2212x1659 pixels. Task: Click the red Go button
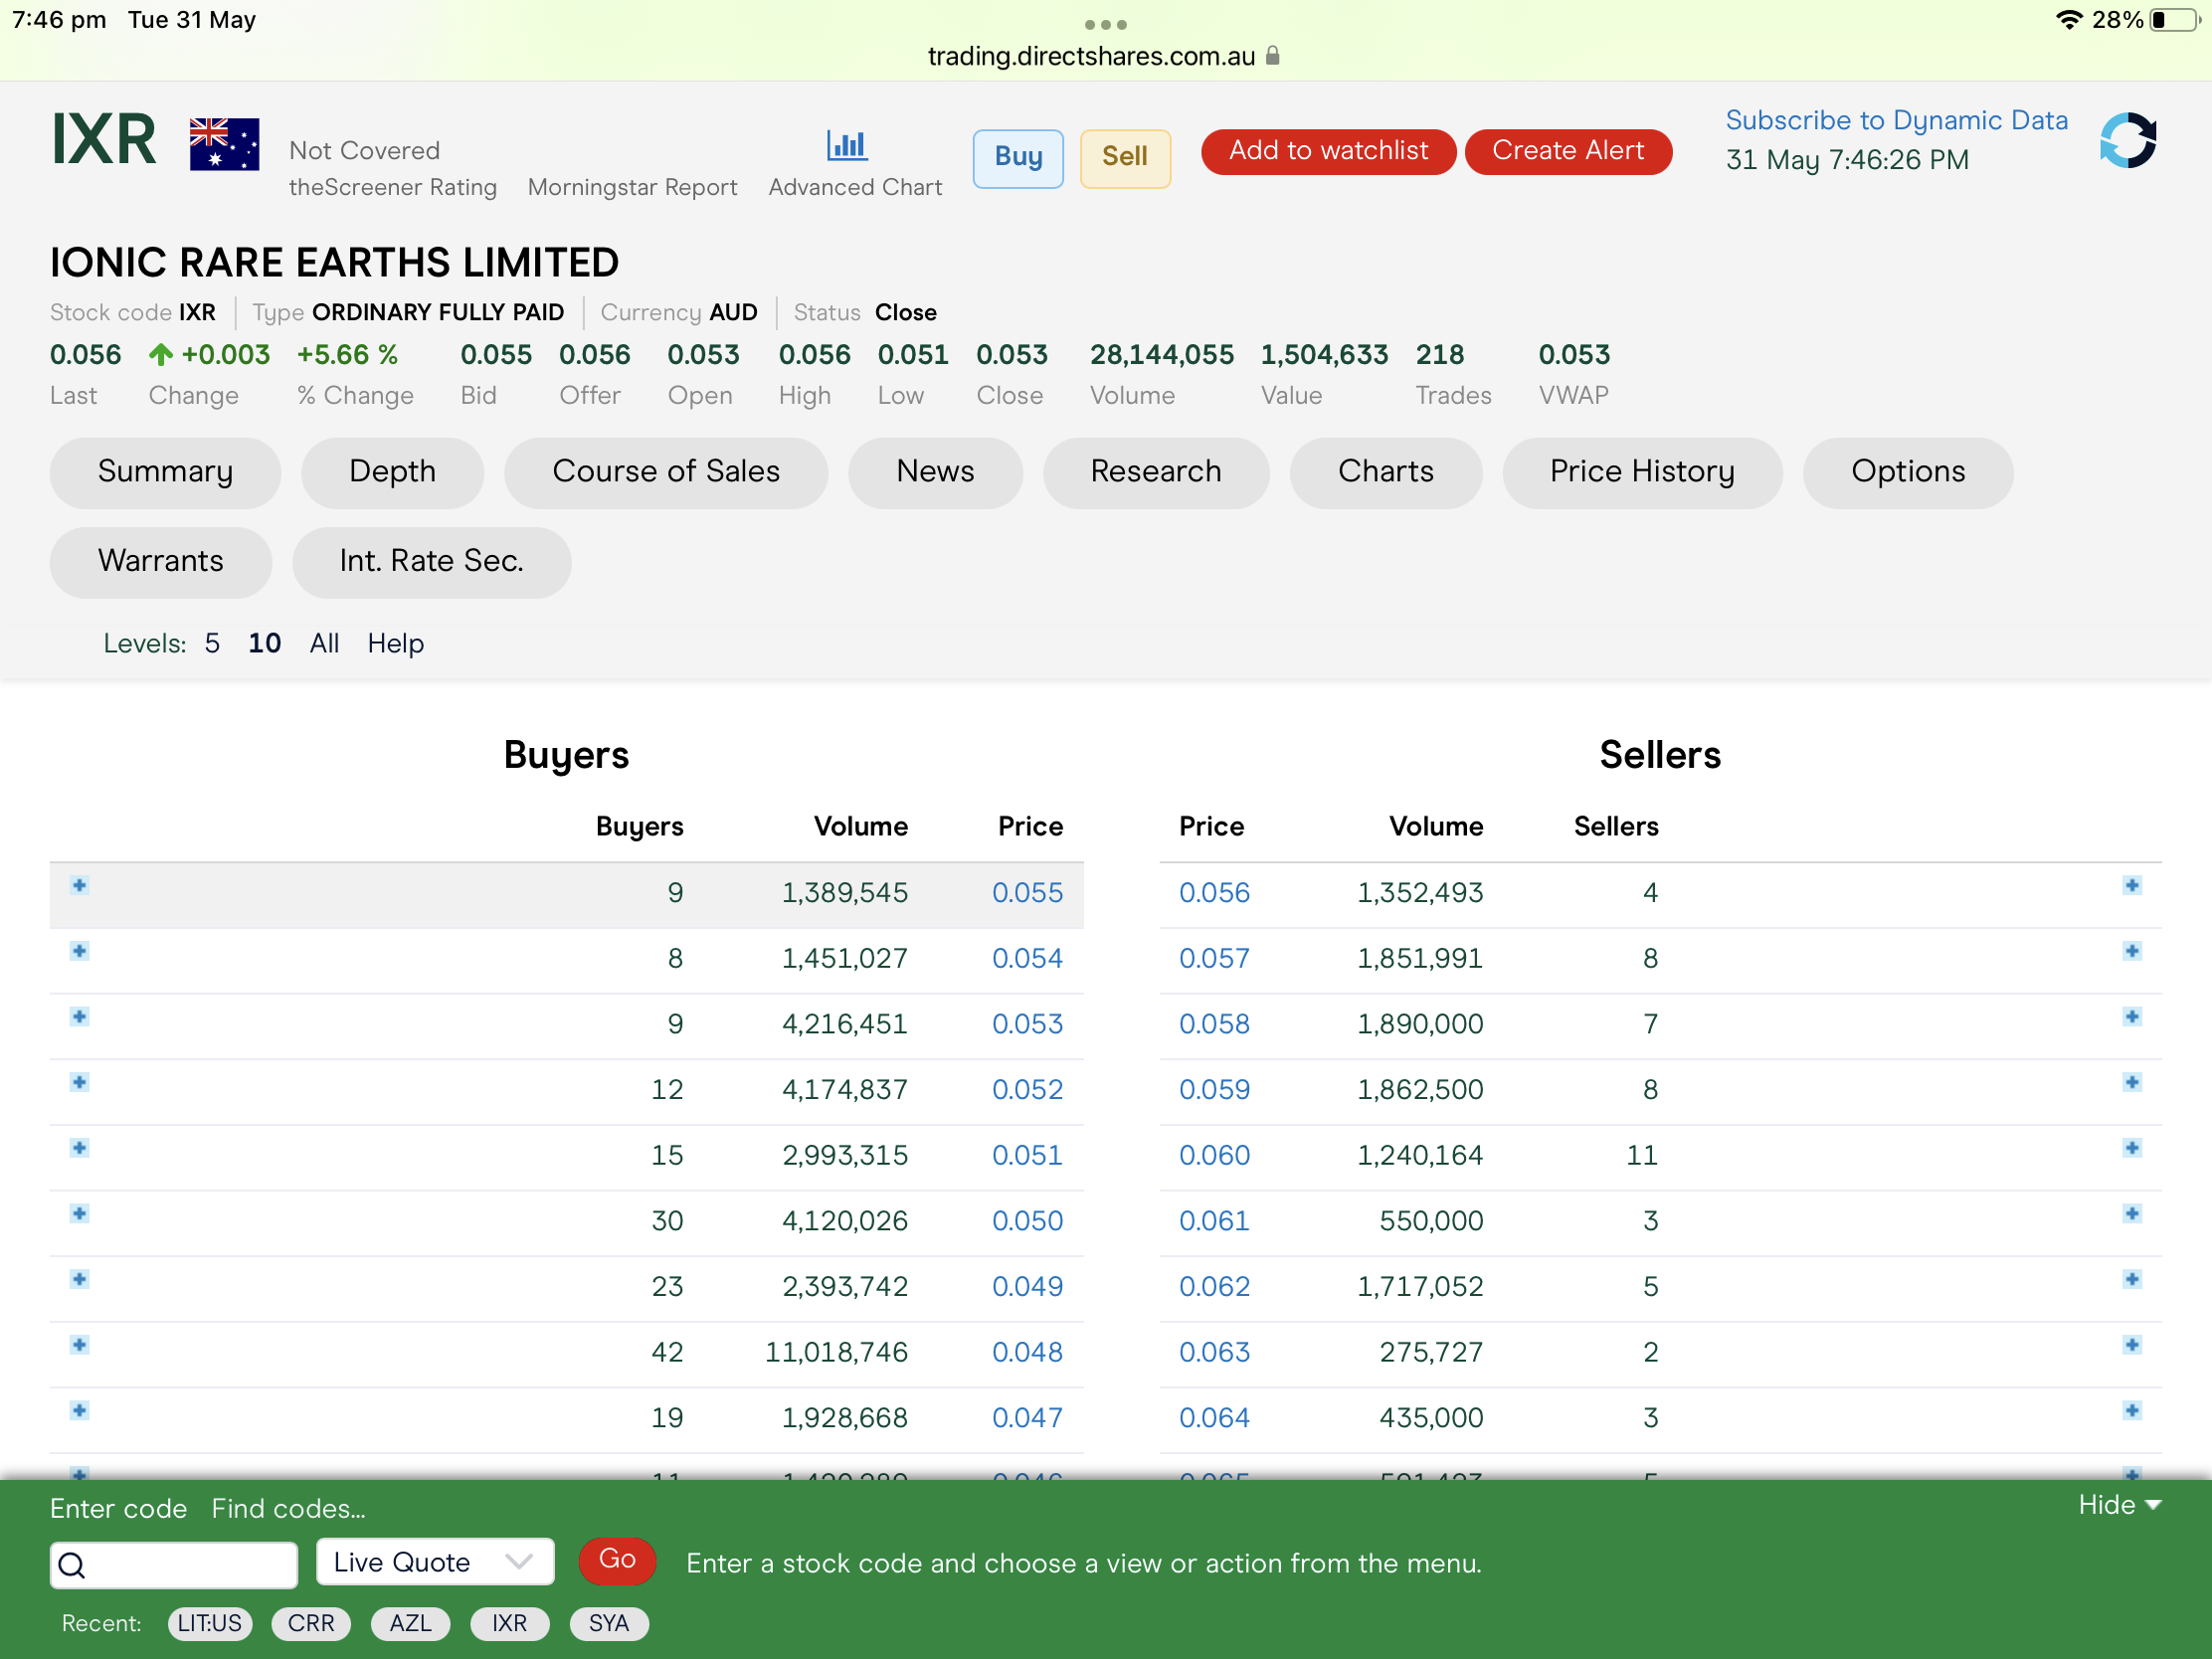[x=617, y=1560]
